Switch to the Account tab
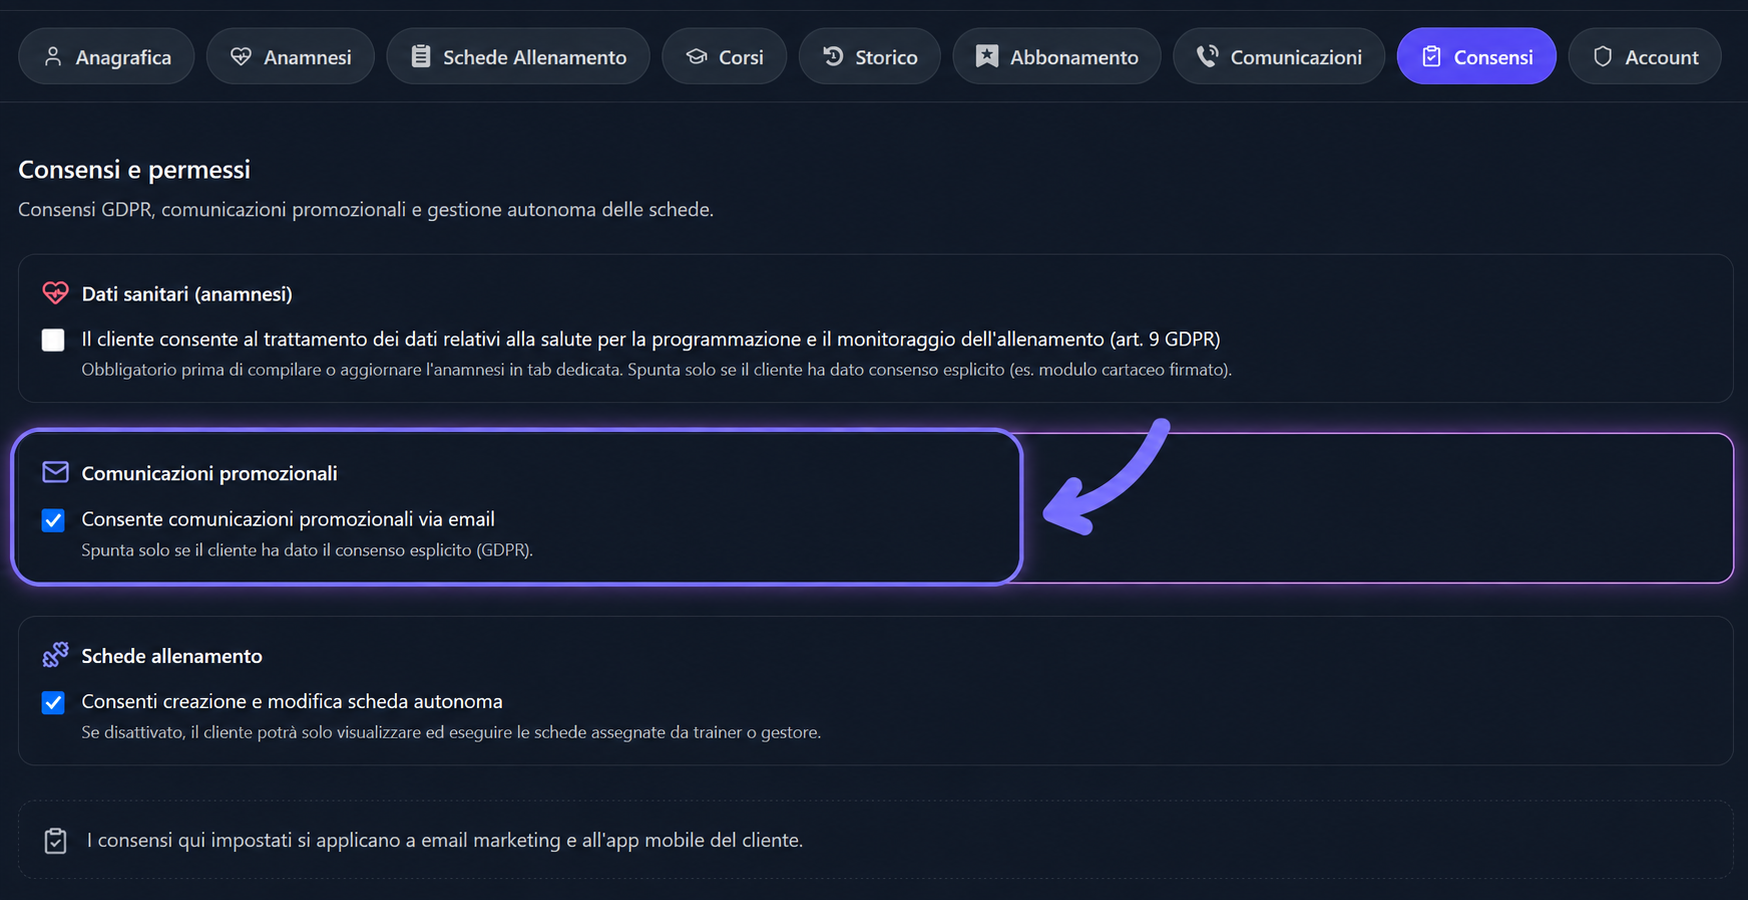 [x=1644, y=57]
